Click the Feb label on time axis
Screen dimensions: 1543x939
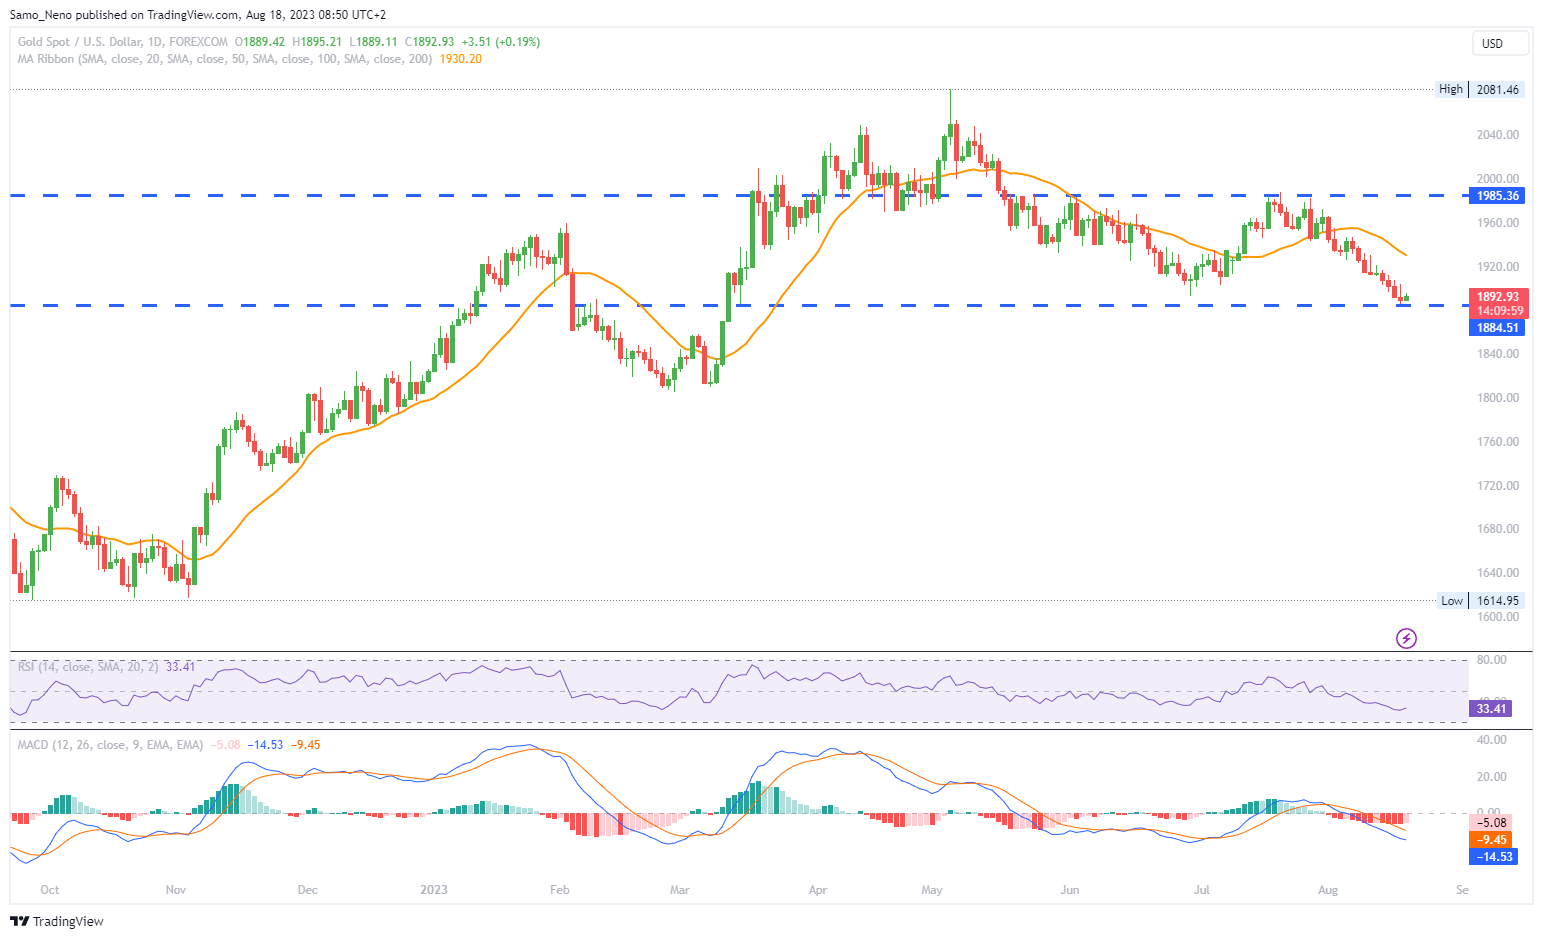[x=560, y=890]
